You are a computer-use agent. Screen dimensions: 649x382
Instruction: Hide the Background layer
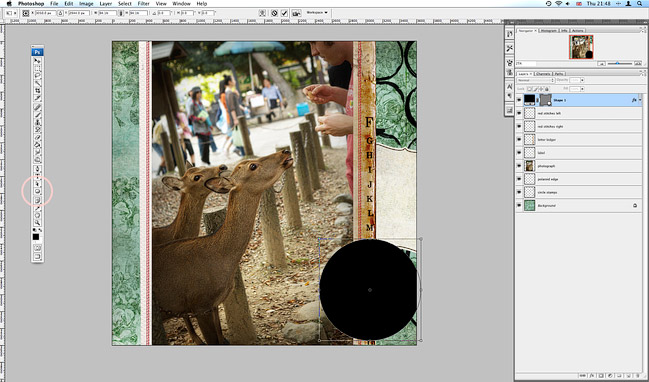coord(519,205)
